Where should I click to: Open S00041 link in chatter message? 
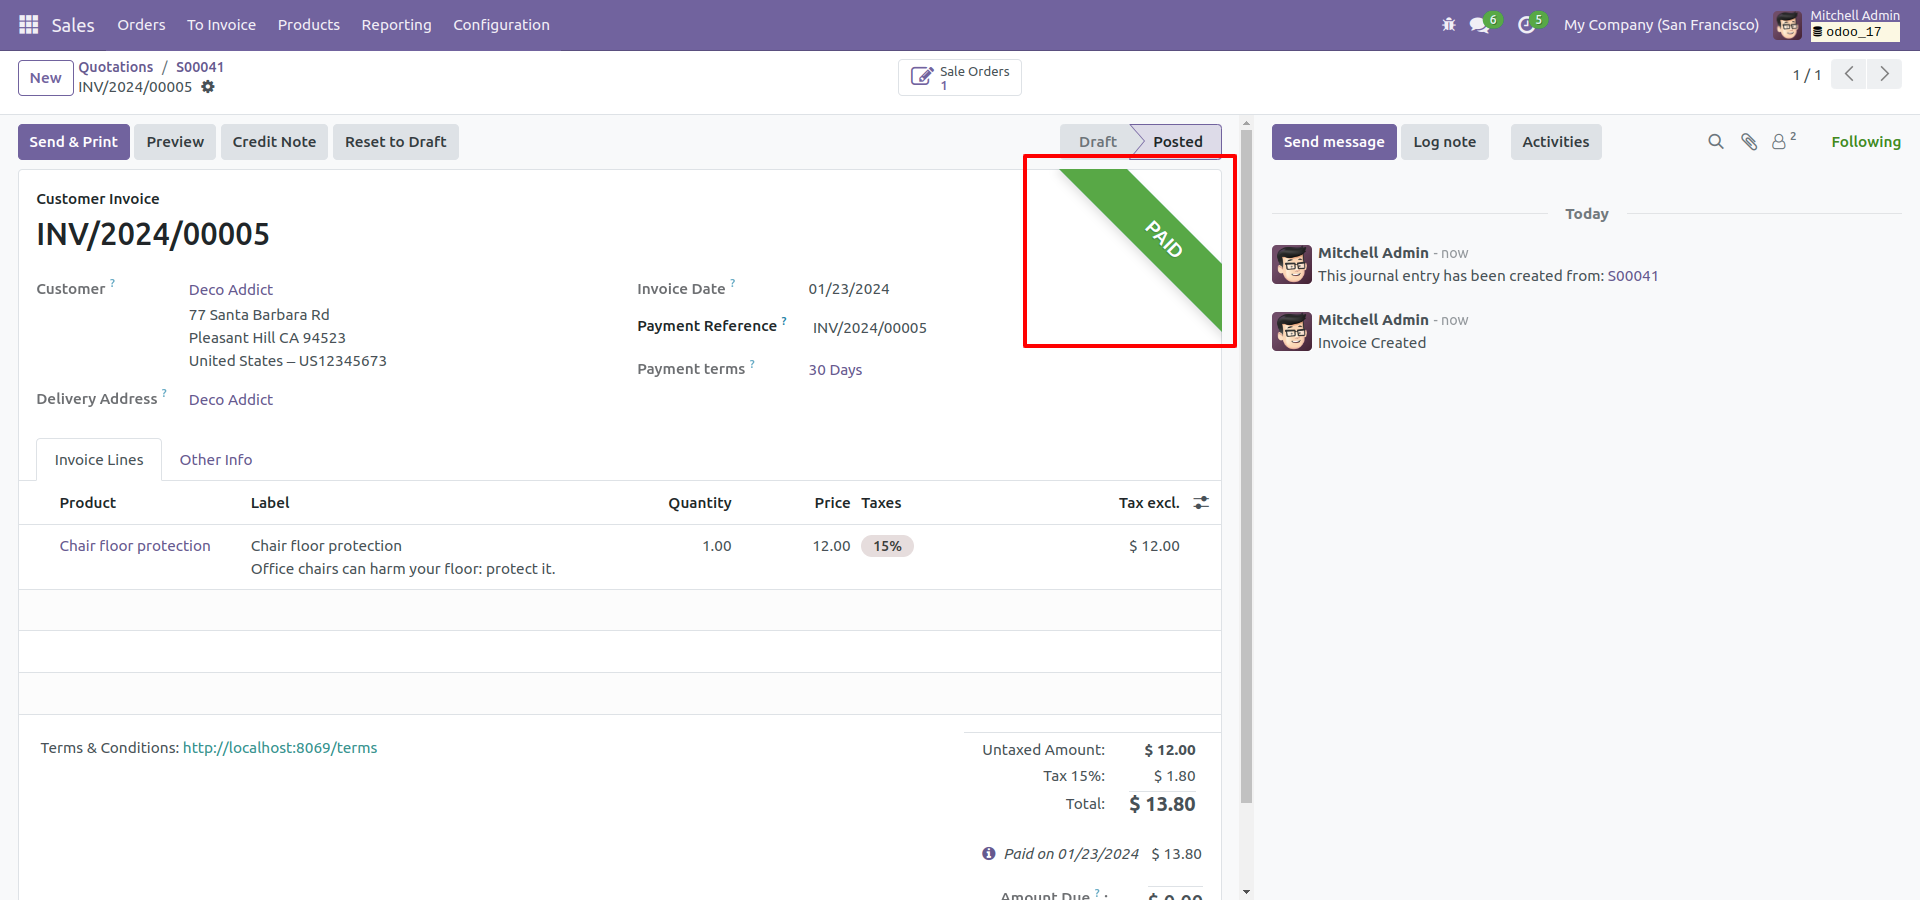coord(1633,276)
